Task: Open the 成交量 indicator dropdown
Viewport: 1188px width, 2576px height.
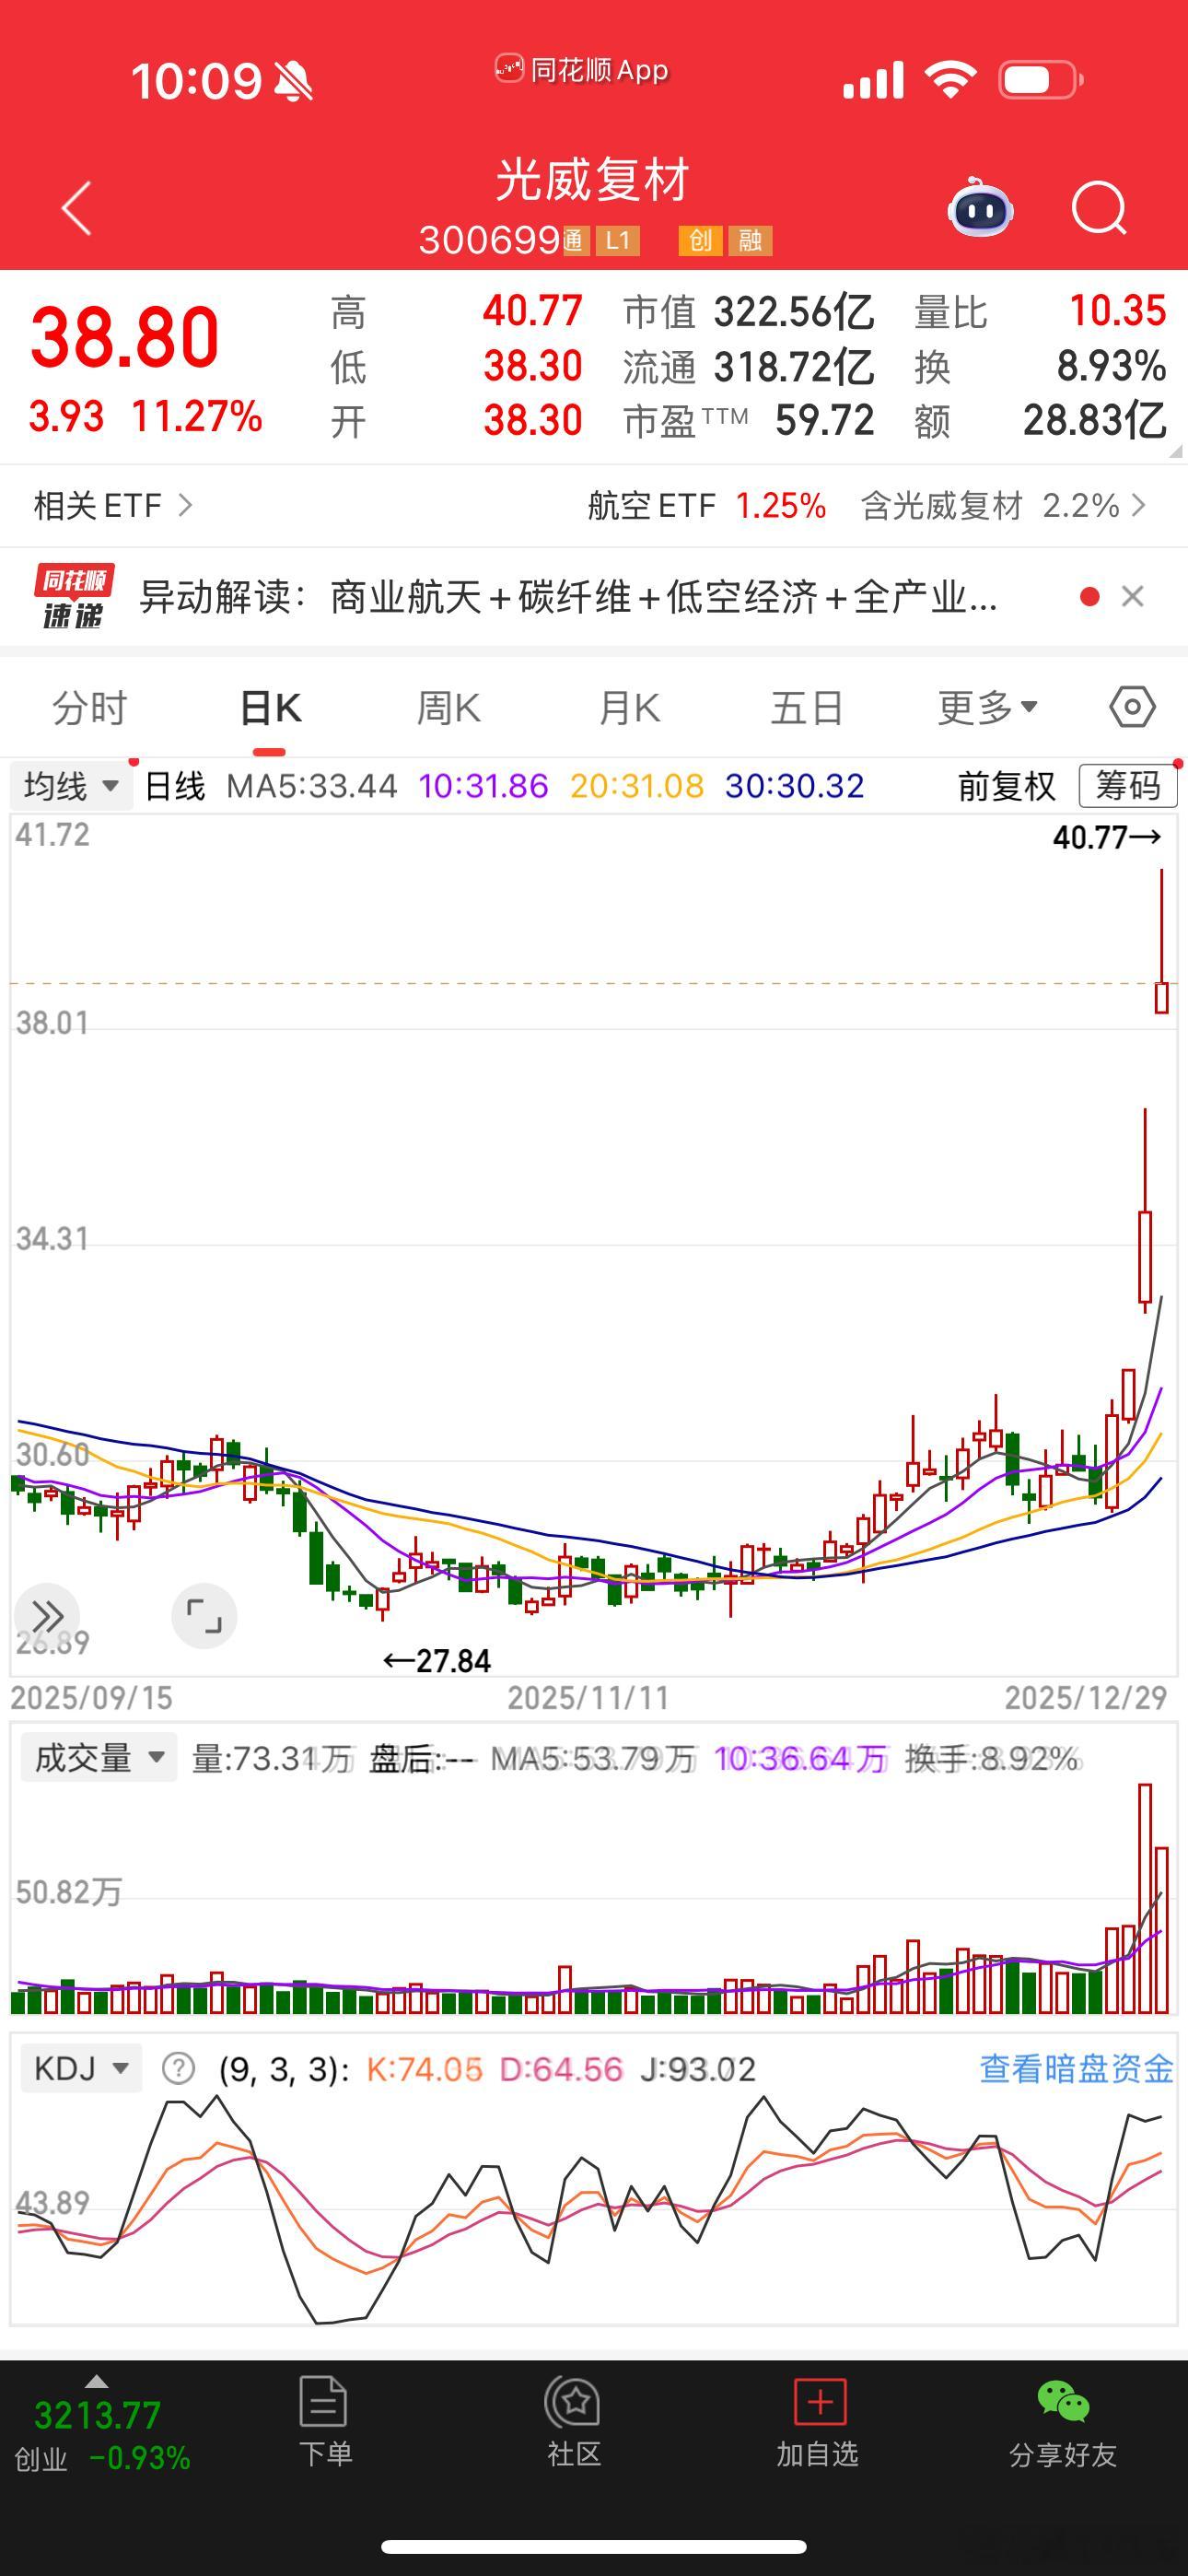Action: click(99, 1757)
